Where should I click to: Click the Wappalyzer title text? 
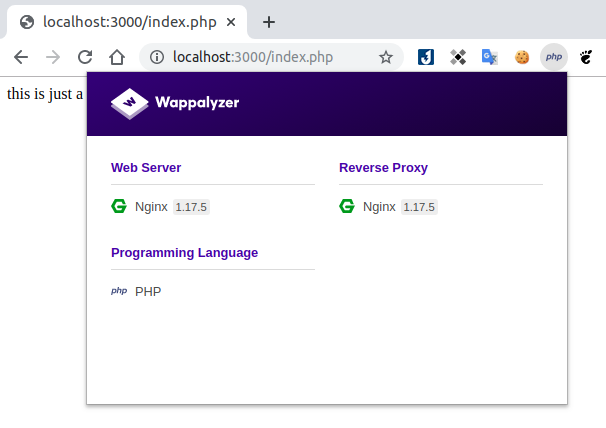[x=197, y=102]
